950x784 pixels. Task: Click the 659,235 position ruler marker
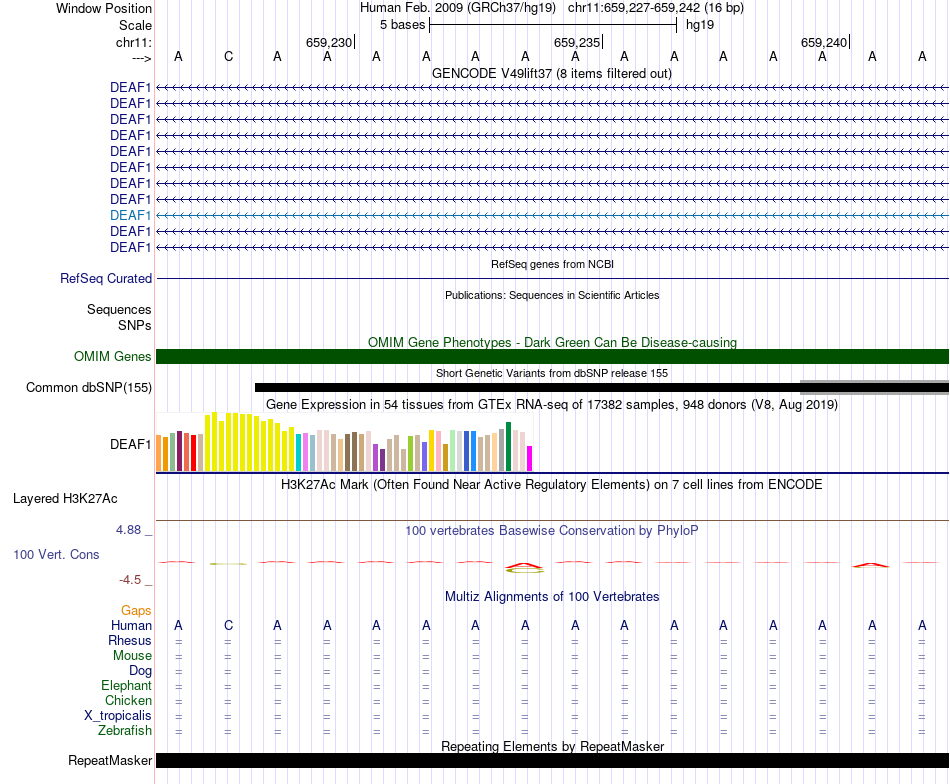[577, 42]
